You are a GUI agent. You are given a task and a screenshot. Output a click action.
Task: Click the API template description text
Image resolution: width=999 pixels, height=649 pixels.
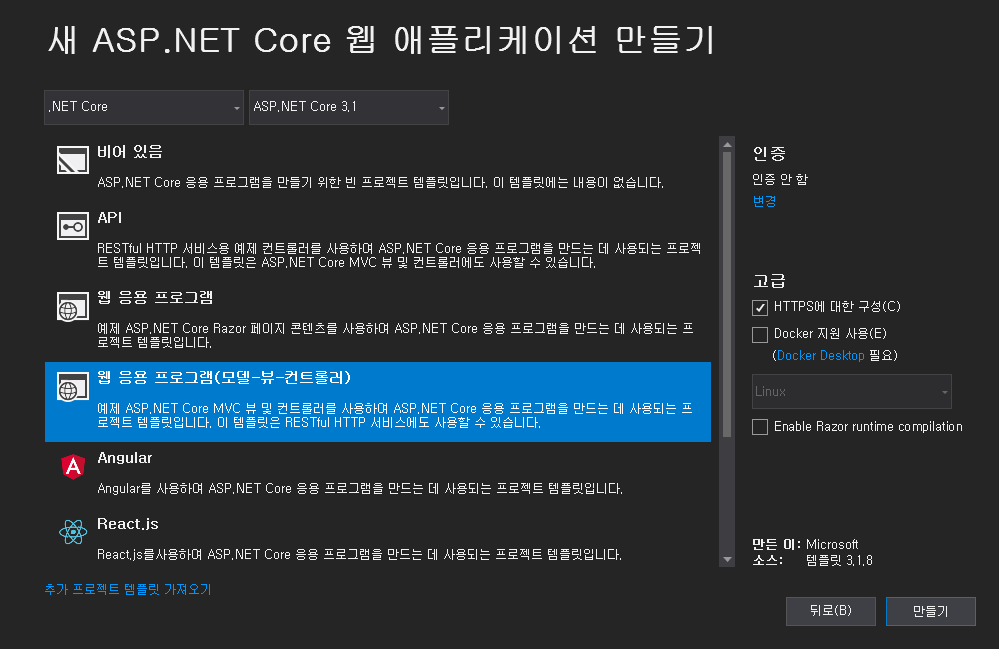pyautogui.click(x=399, y=255)
